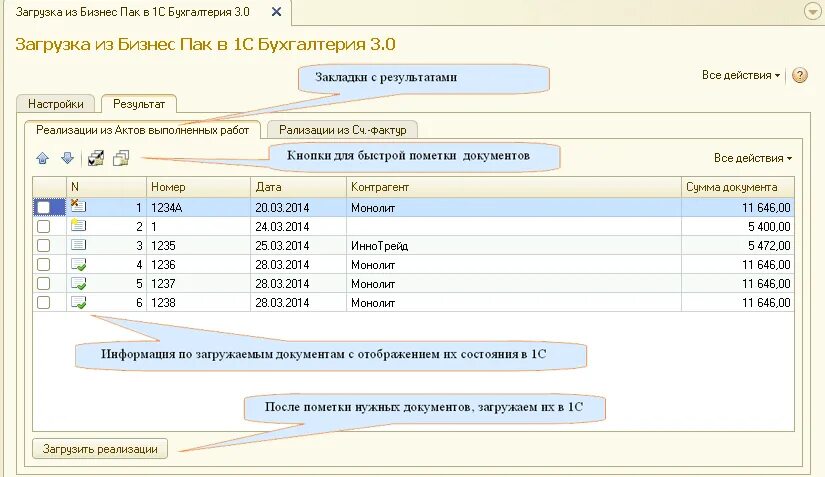The image size is (825, 477).
Task: Click Монолит cell in row 1237
Action: (514, 283)
